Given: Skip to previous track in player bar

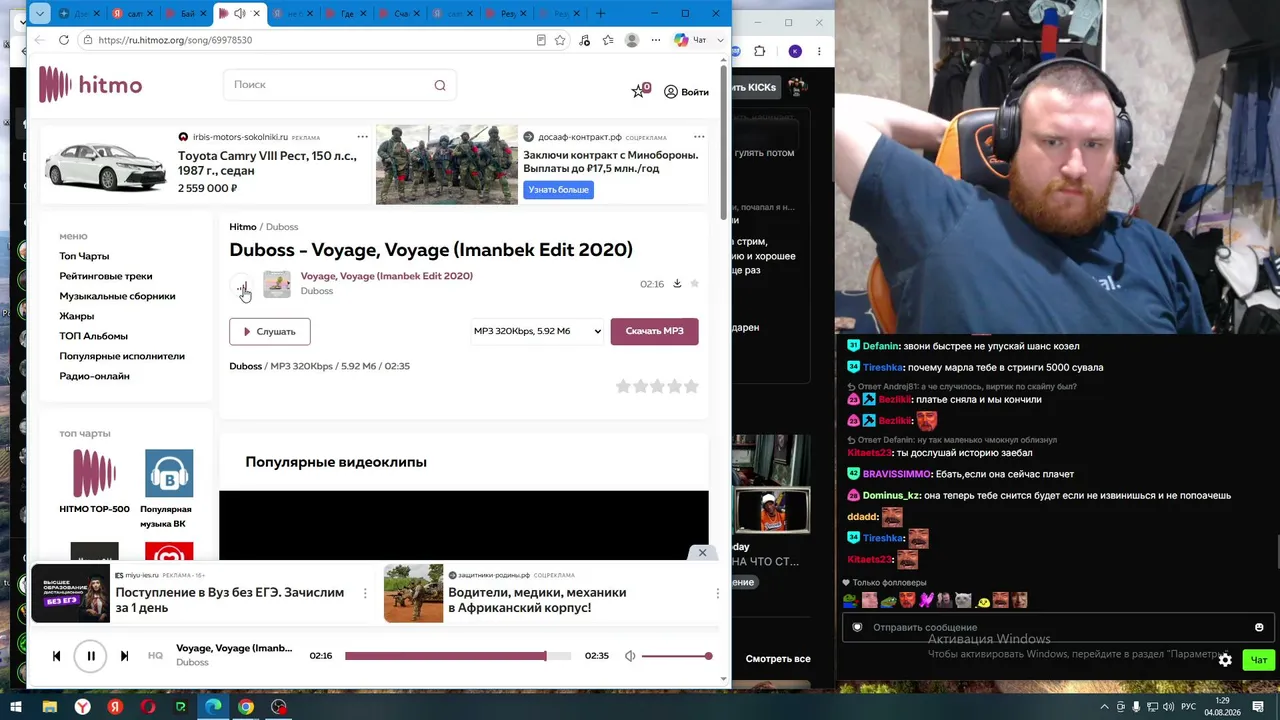Looking at the screenshot, I should [56, 656].
